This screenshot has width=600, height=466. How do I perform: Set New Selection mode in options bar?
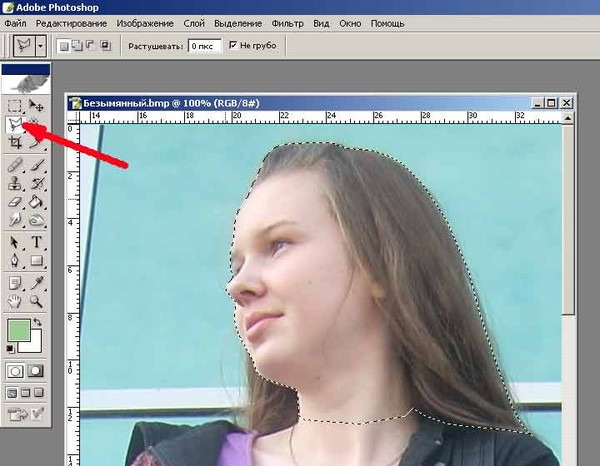pyautogui.click(x=64, y=46)
